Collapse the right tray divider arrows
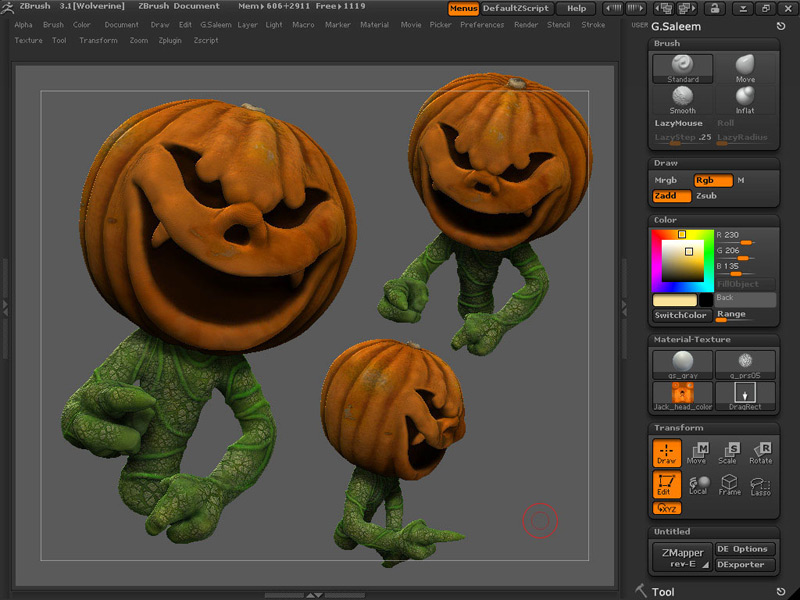Screen dimensions: 800x600 coord(624,308)
